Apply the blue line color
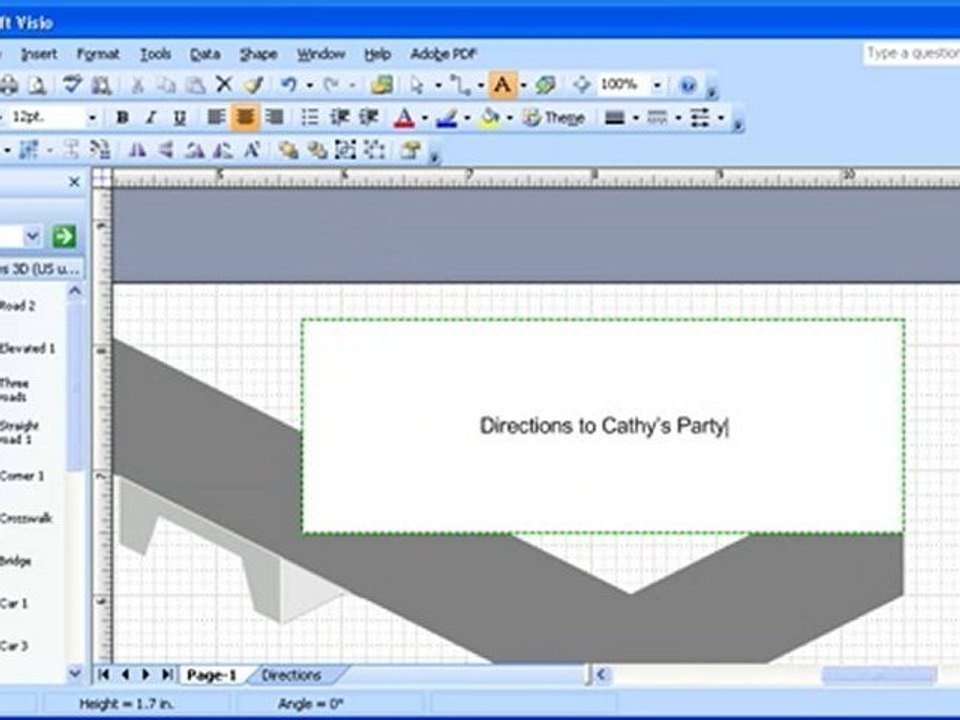The image size is (960, 720). pyautogui.click(x=447, y=117)
